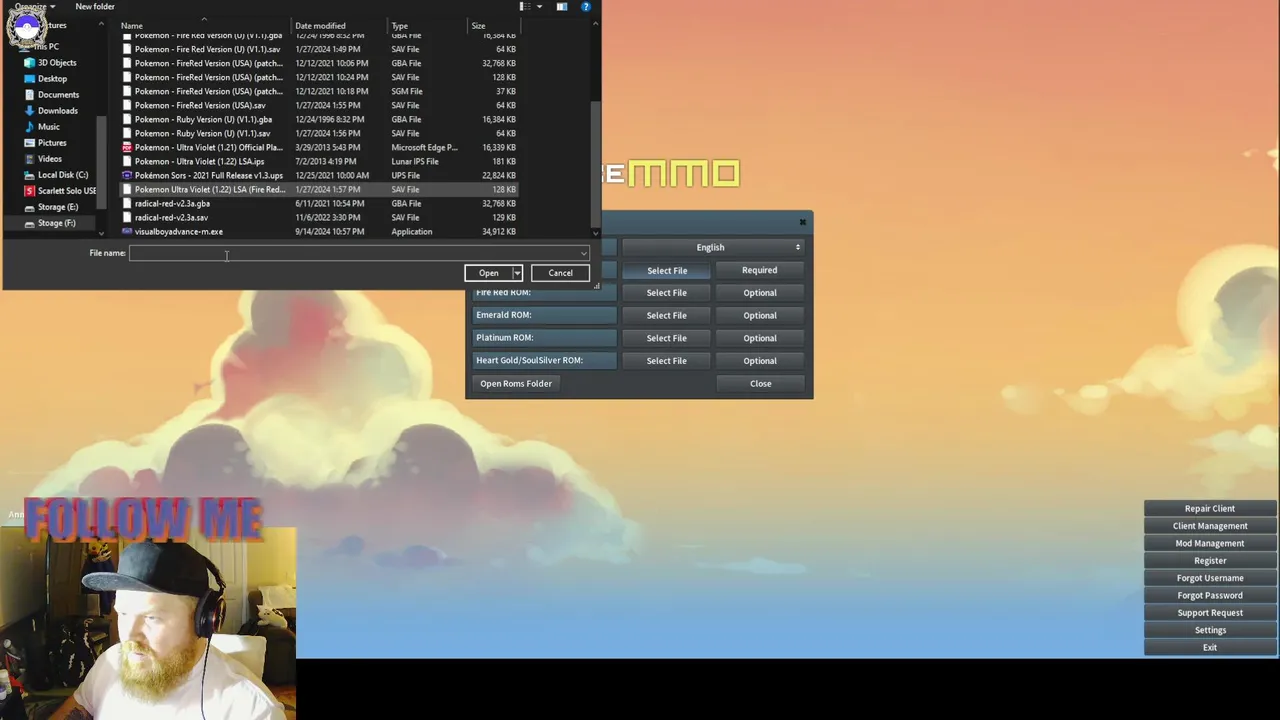Click the 3D Objects icon in the sidebar
This screenshot has height=720, width=1280.
29,63
